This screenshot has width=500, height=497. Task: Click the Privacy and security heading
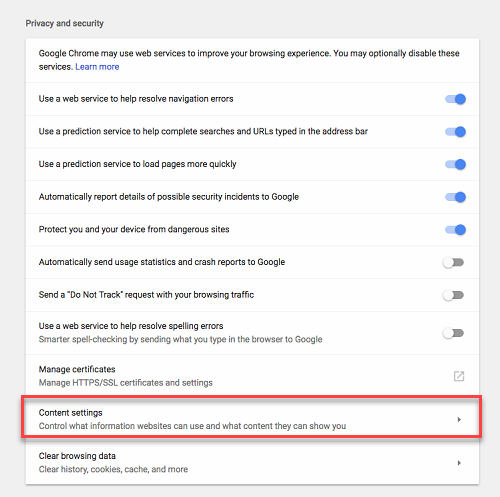[x=65, y=23]
